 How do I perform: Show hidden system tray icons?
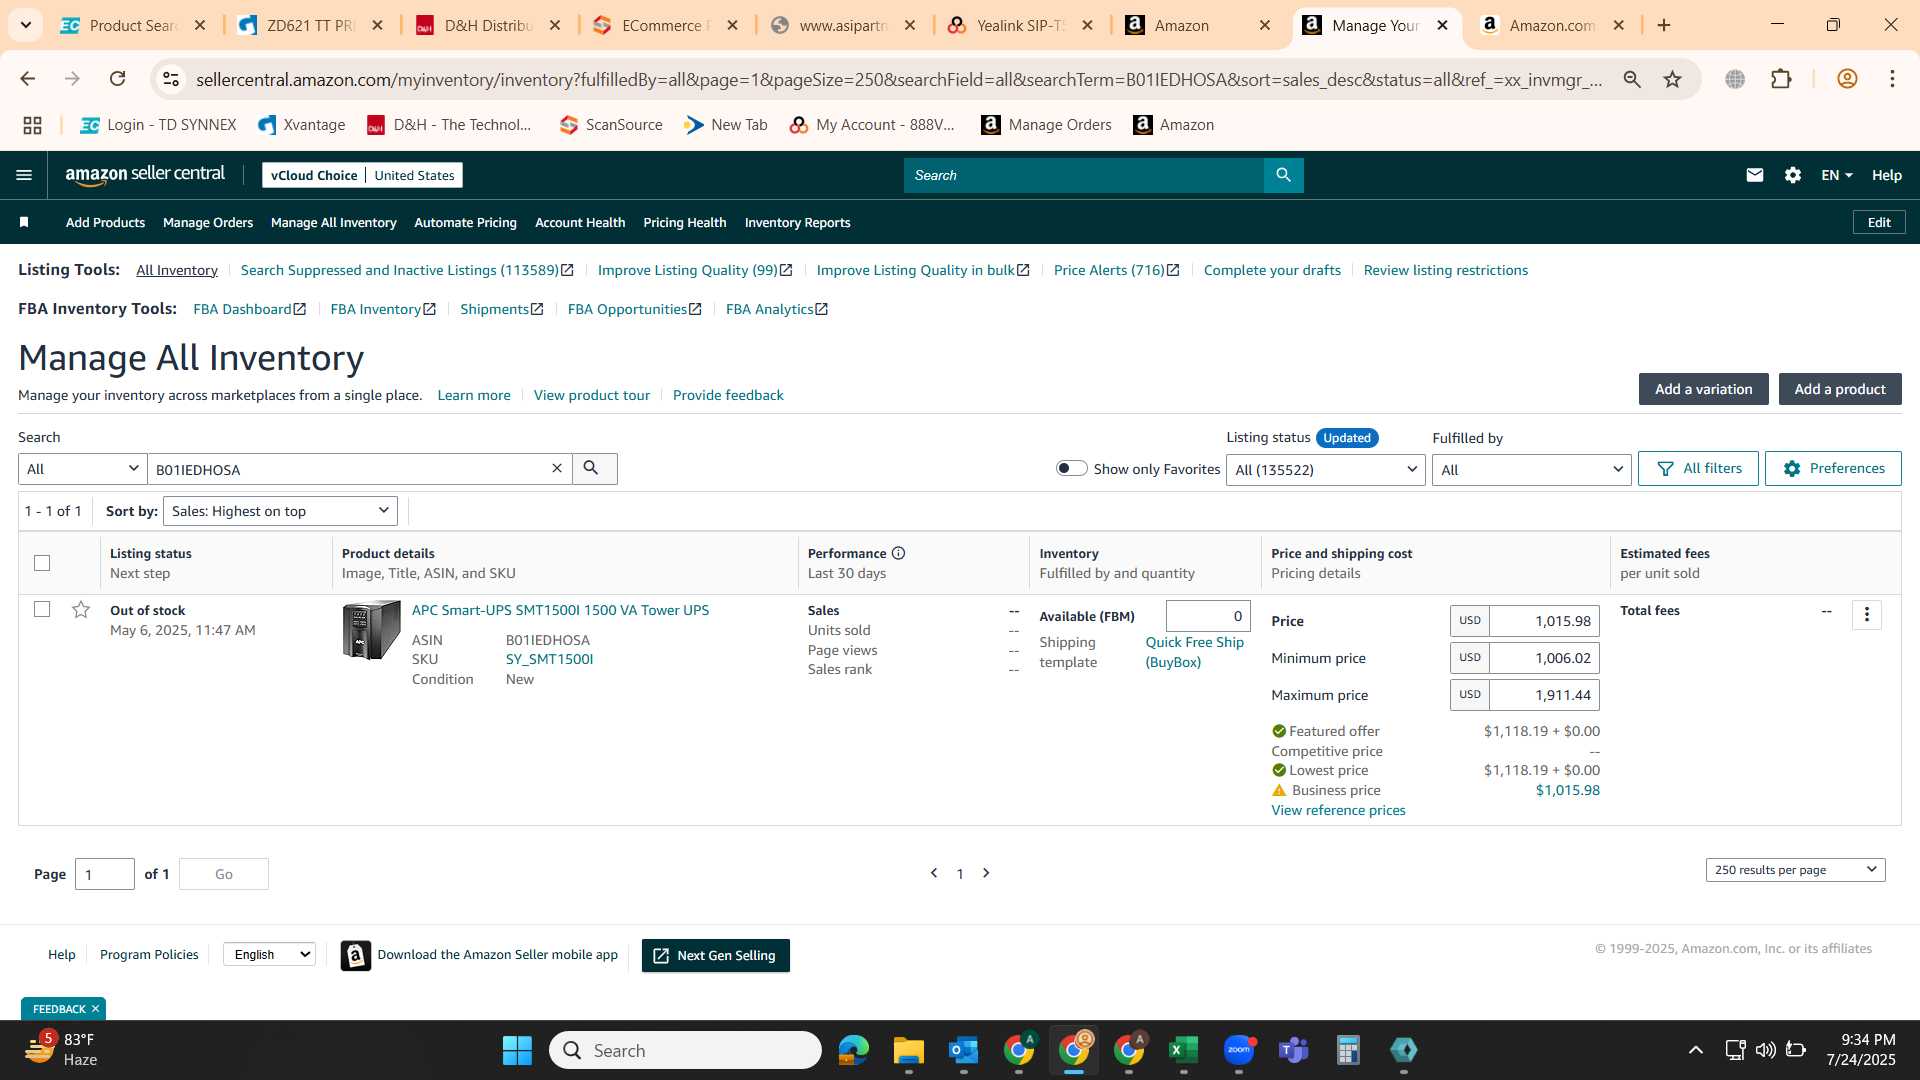point(1695,1050)
